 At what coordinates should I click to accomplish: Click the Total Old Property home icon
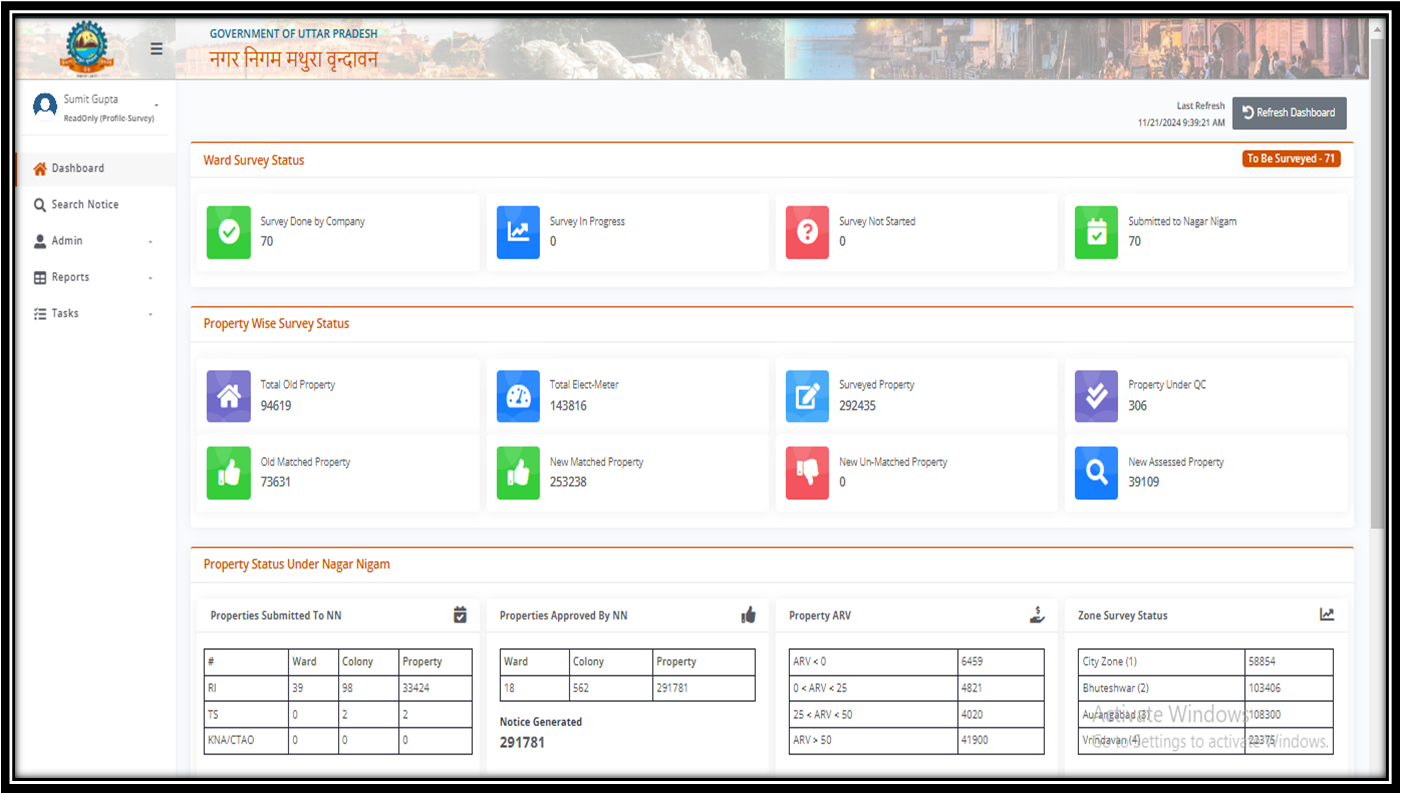coord(229,396)
